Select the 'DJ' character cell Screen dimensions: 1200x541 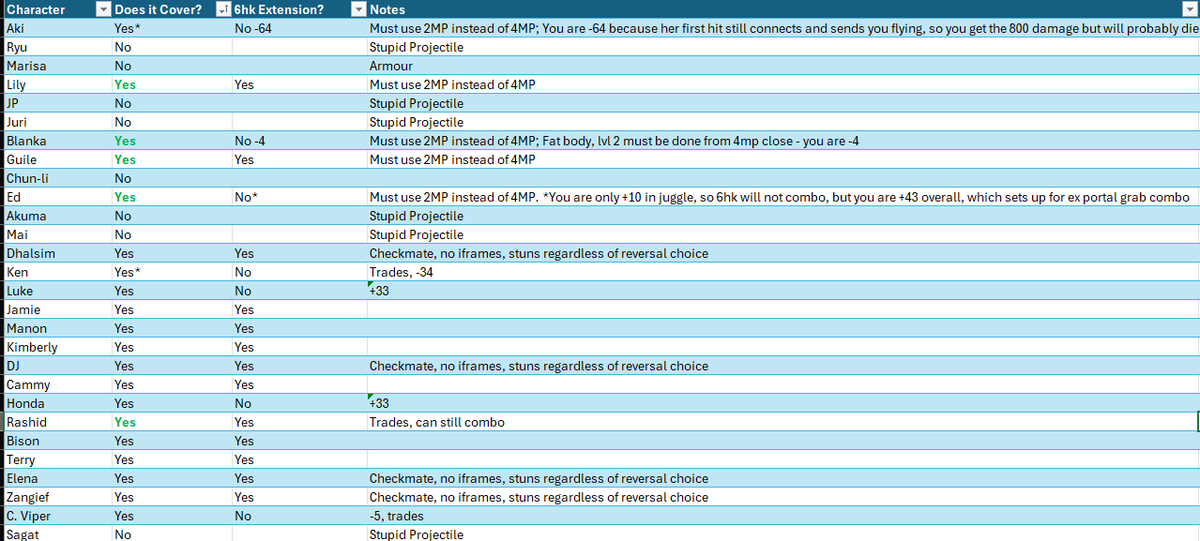click(56, 366)
